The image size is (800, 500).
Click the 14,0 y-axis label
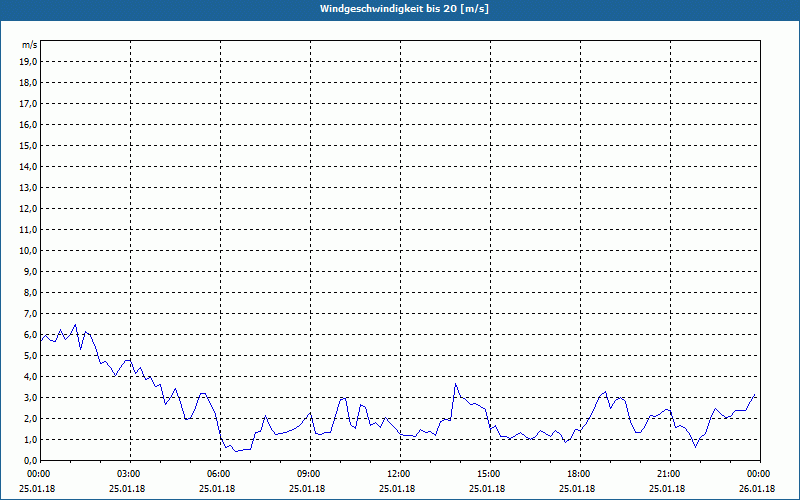pyautogui.click(x=28, y=166)
